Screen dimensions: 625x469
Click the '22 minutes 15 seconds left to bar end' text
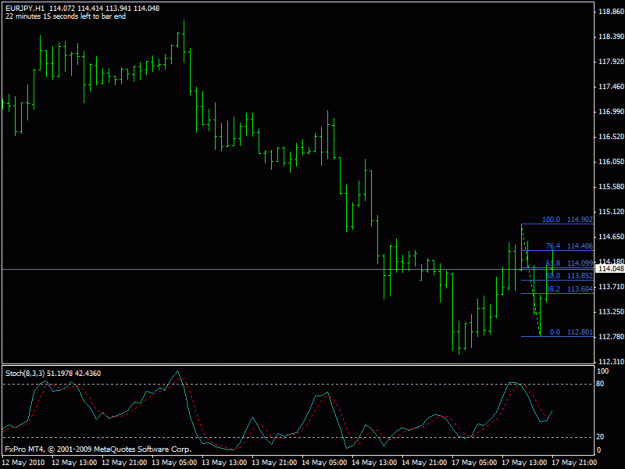pos(66,16)
